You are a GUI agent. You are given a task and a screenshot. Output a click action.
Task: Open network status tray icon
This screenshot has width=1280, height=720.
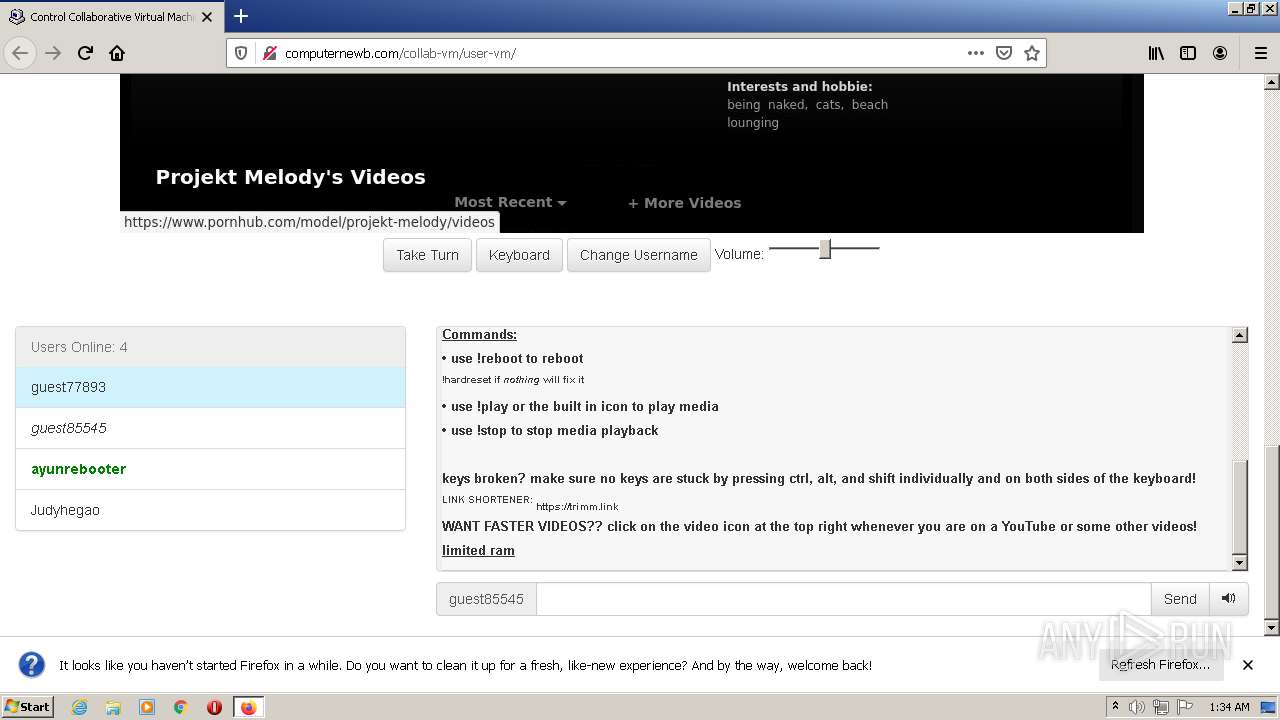(1160, 707)
